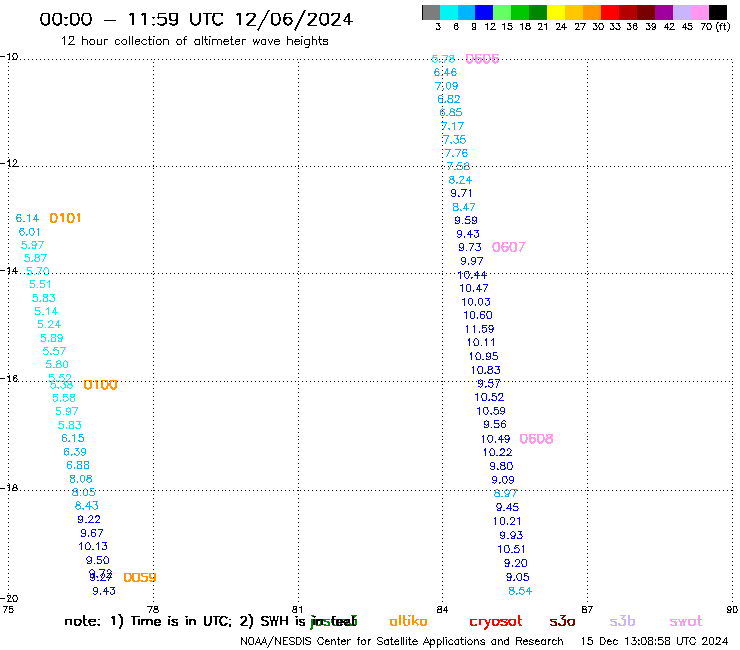This screenshot has height=650, width=740.
Task: Click the wave height value 5.80
Action: (x=57, y=364)
